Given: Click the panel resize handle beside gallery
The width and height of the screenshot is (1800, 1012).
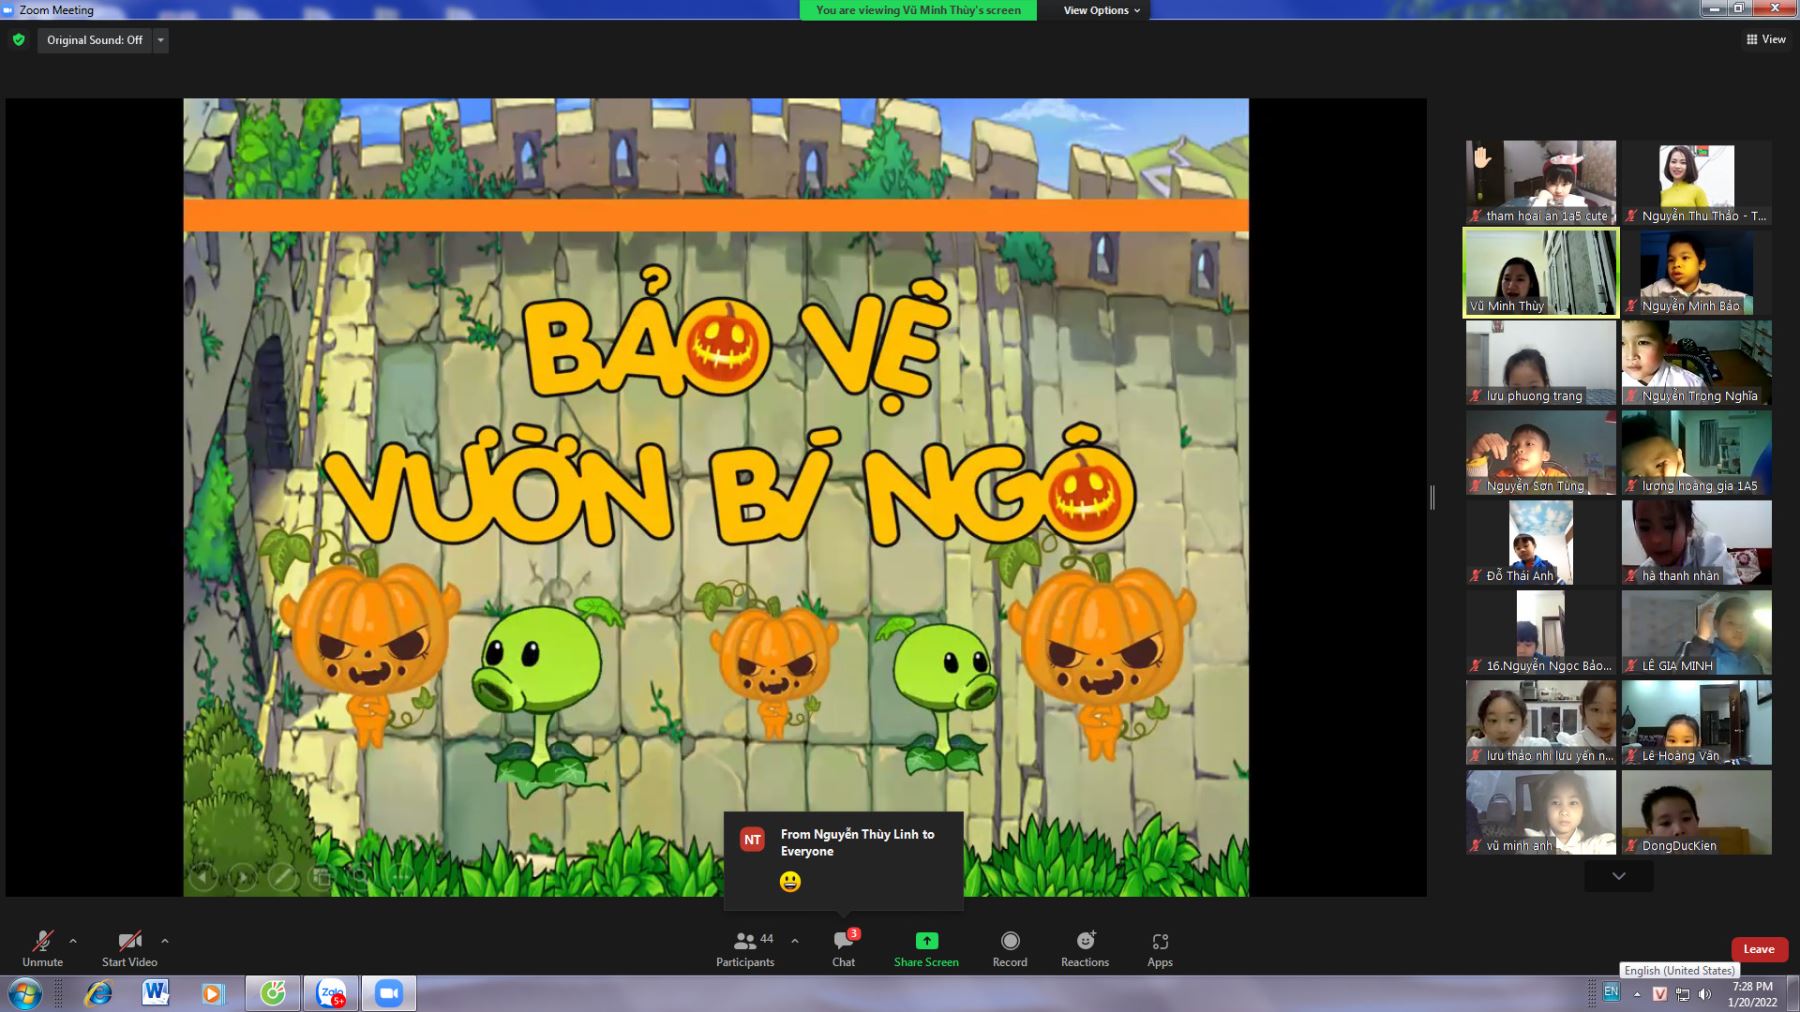Looking at the screenshot, I should click(1432, 497).
